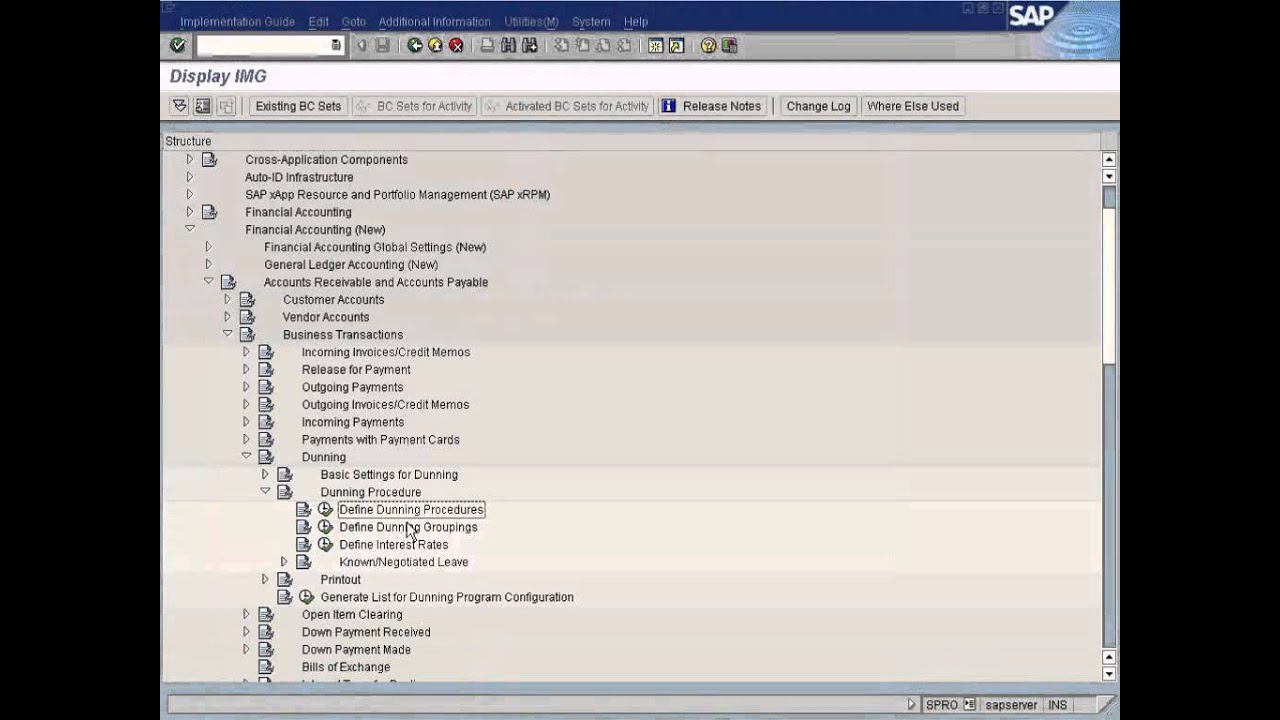The height and width of the screenshot is (720, 1280).
Task: Collapse the Dunning Procedure node
Action: [265, 492]
